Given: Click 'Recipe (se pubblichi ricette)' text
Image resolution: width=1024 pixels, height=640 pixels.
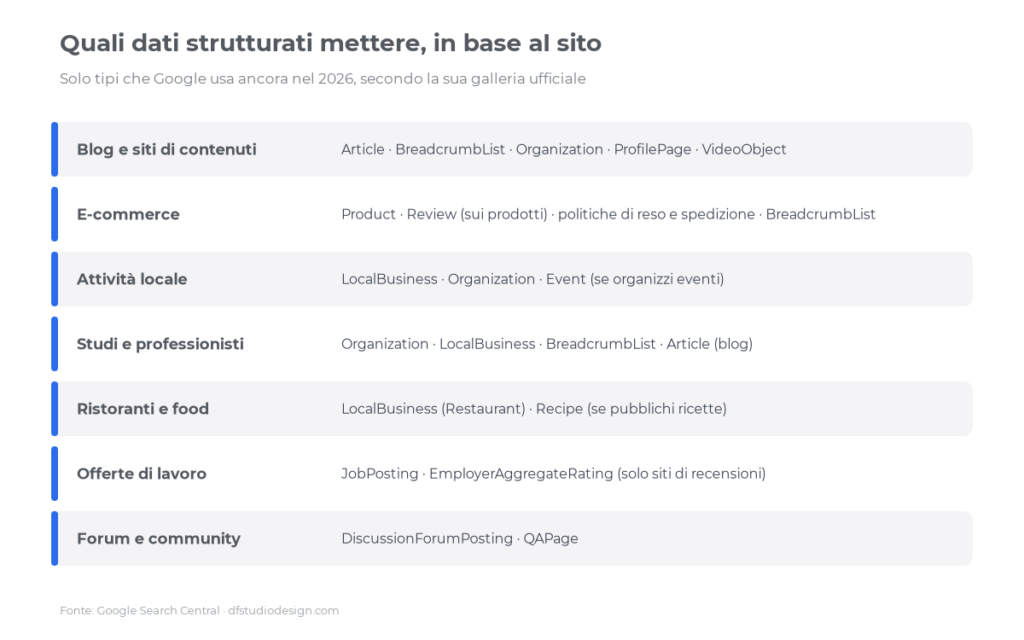Looking at the screenshot, I should (x=631, y=409).
